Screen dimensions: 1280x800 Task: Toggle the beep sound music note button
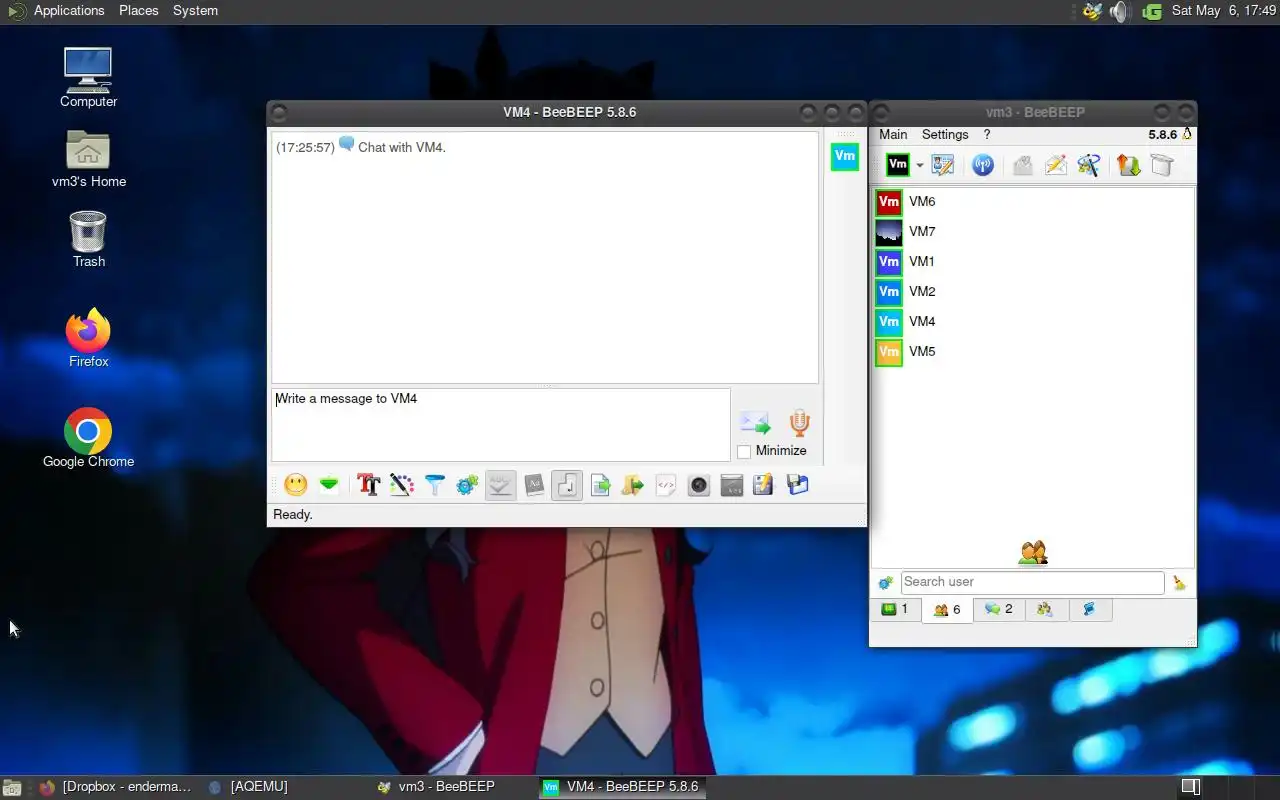tap(566, 485)
